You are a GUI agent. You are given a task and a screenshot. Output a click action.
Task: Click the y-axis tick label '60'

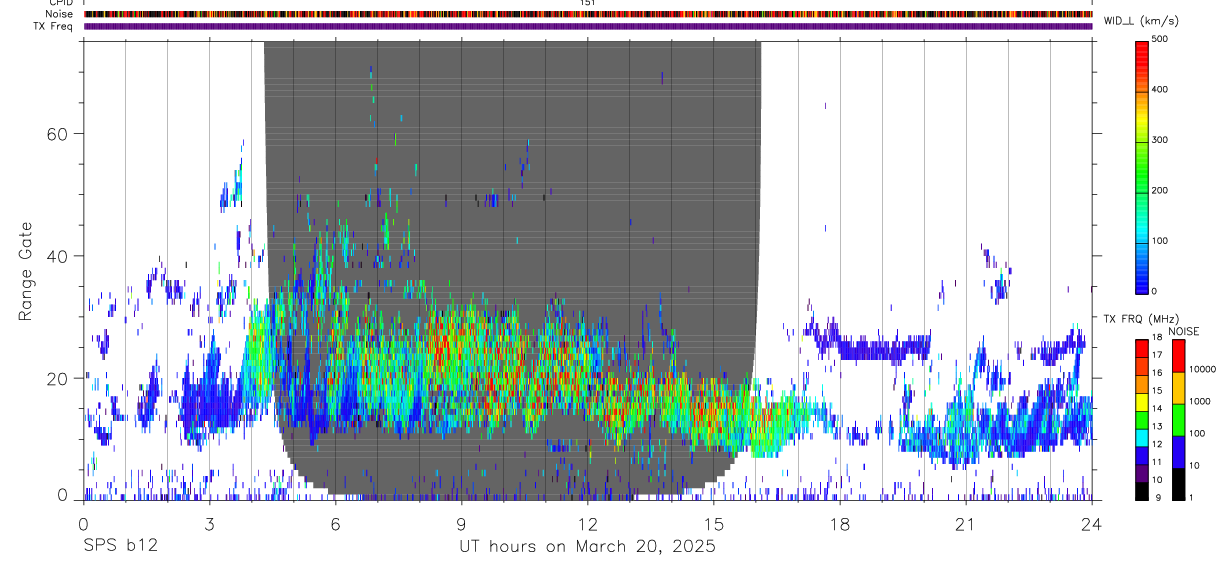[x=59, y=134]
